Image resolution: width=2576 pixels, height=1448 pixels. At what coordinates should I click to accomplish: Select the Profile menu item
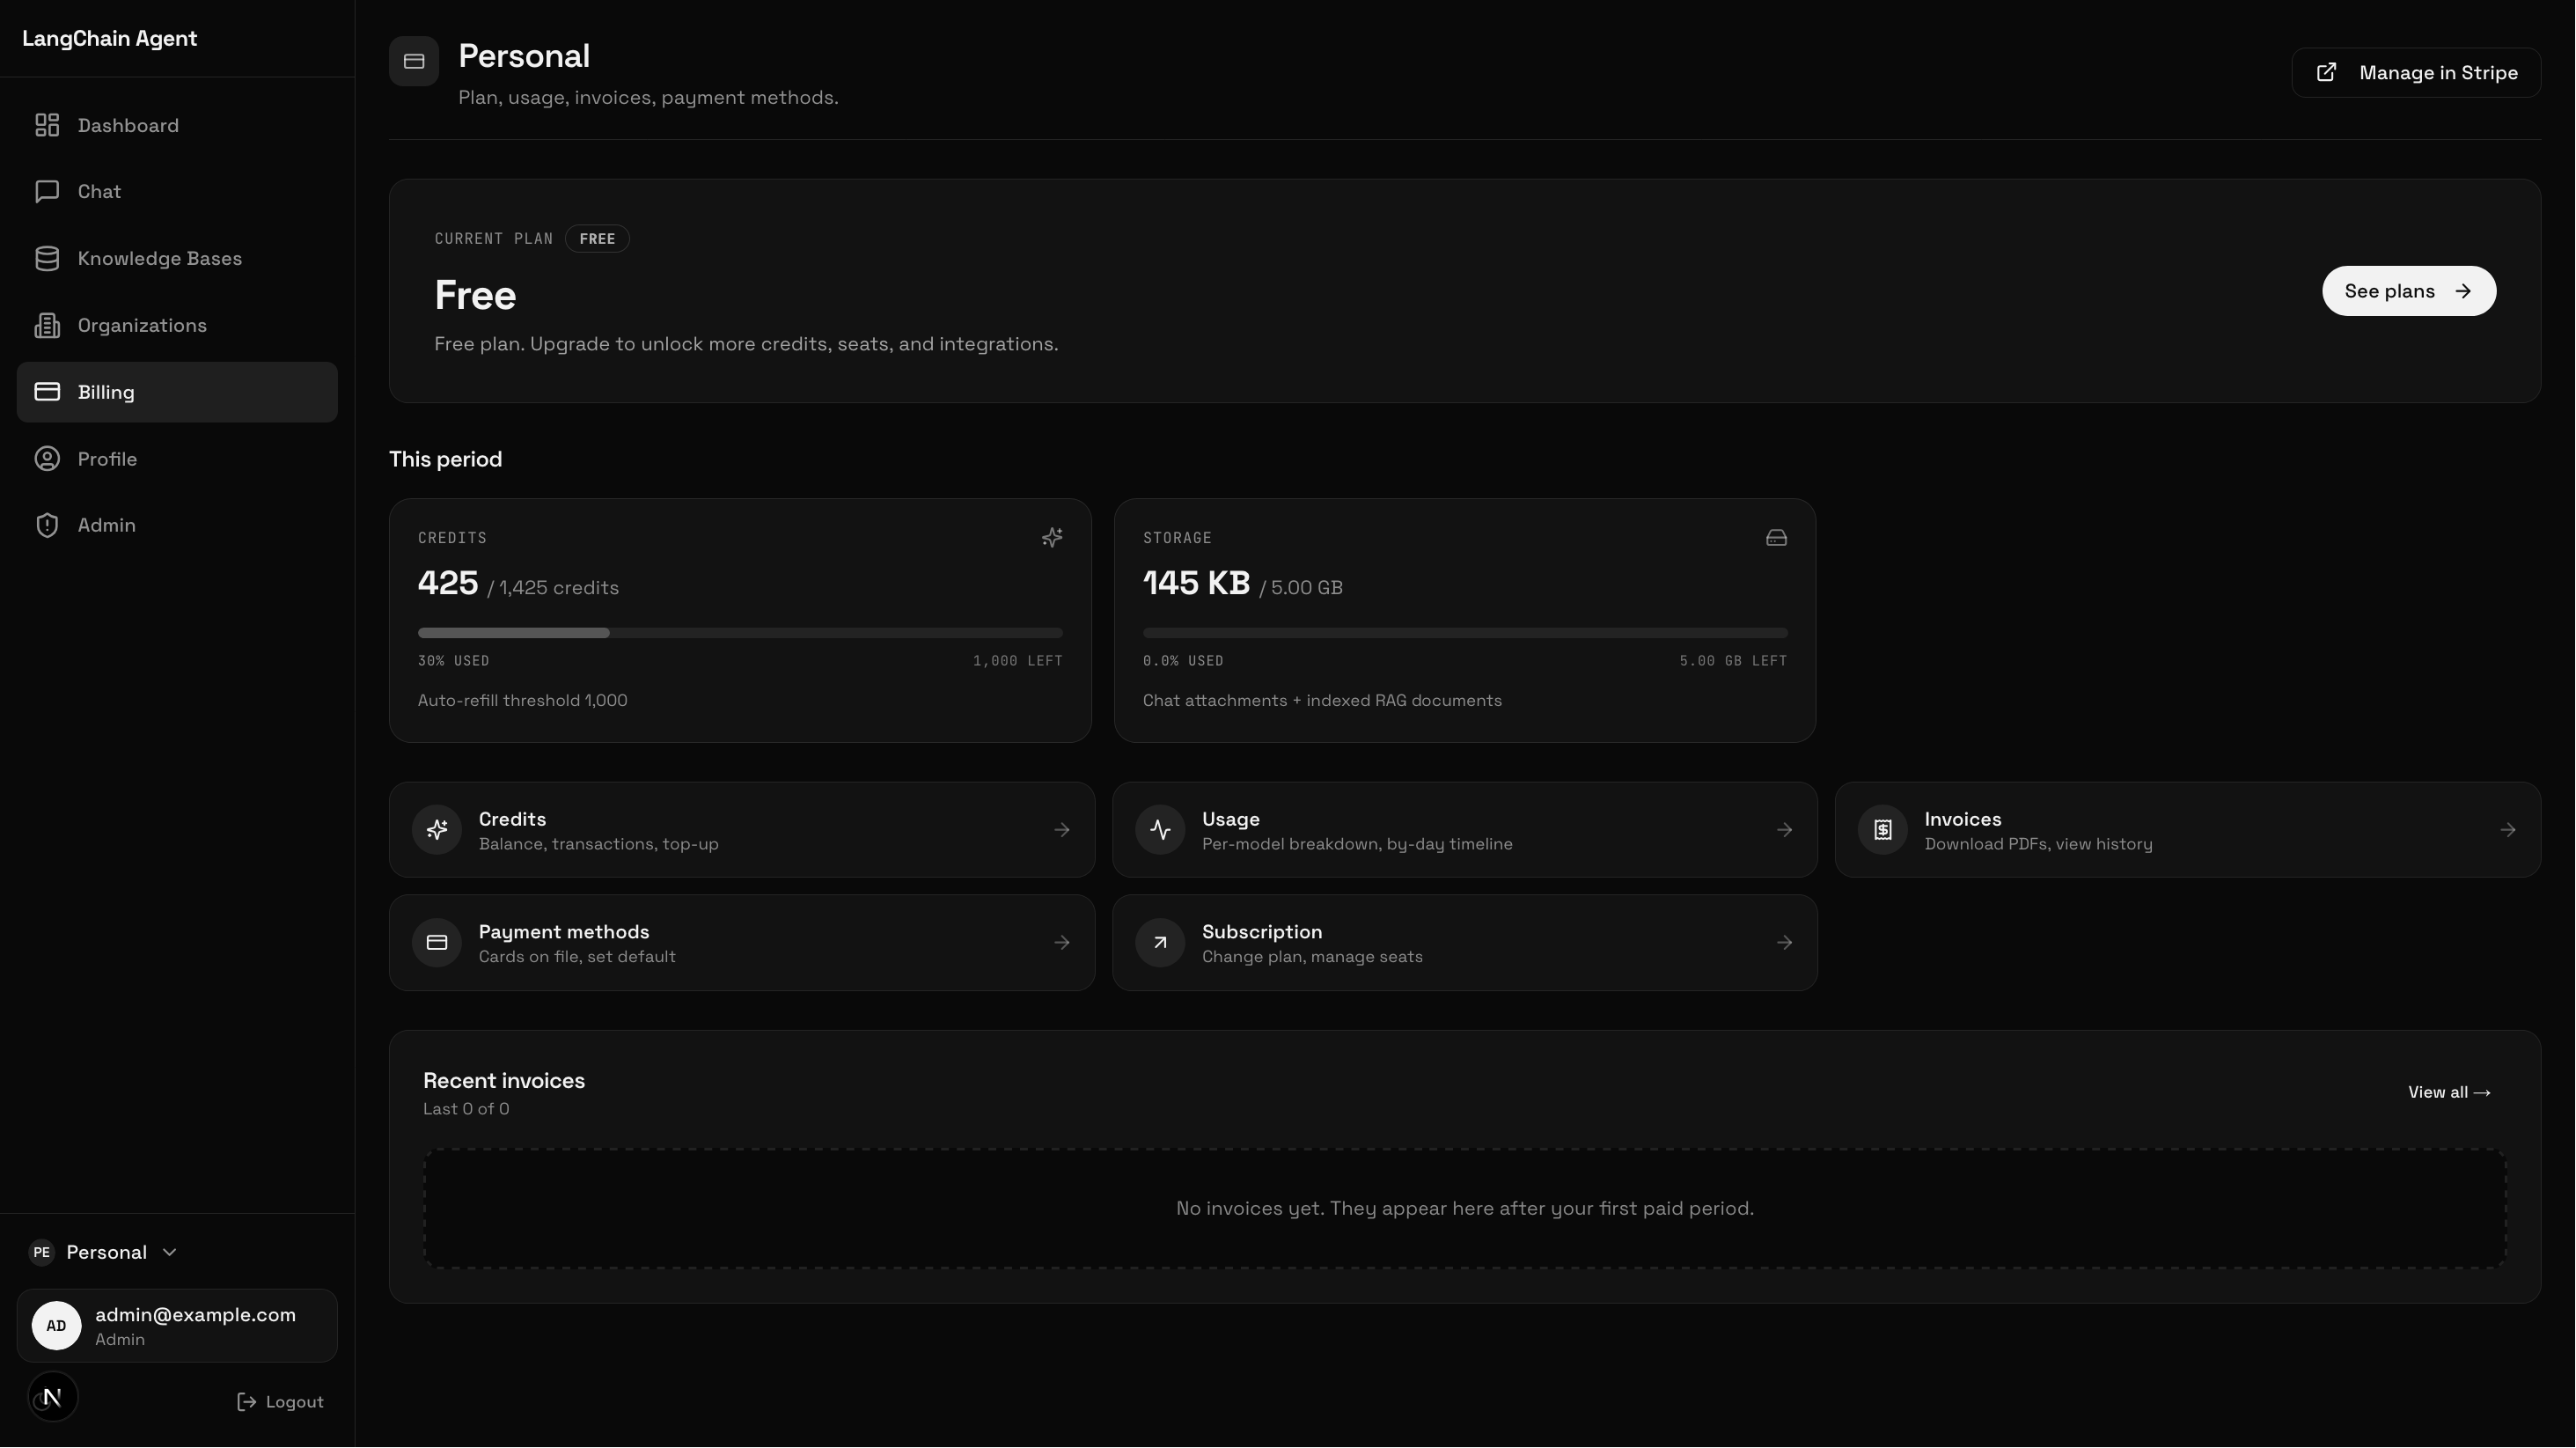177,459
